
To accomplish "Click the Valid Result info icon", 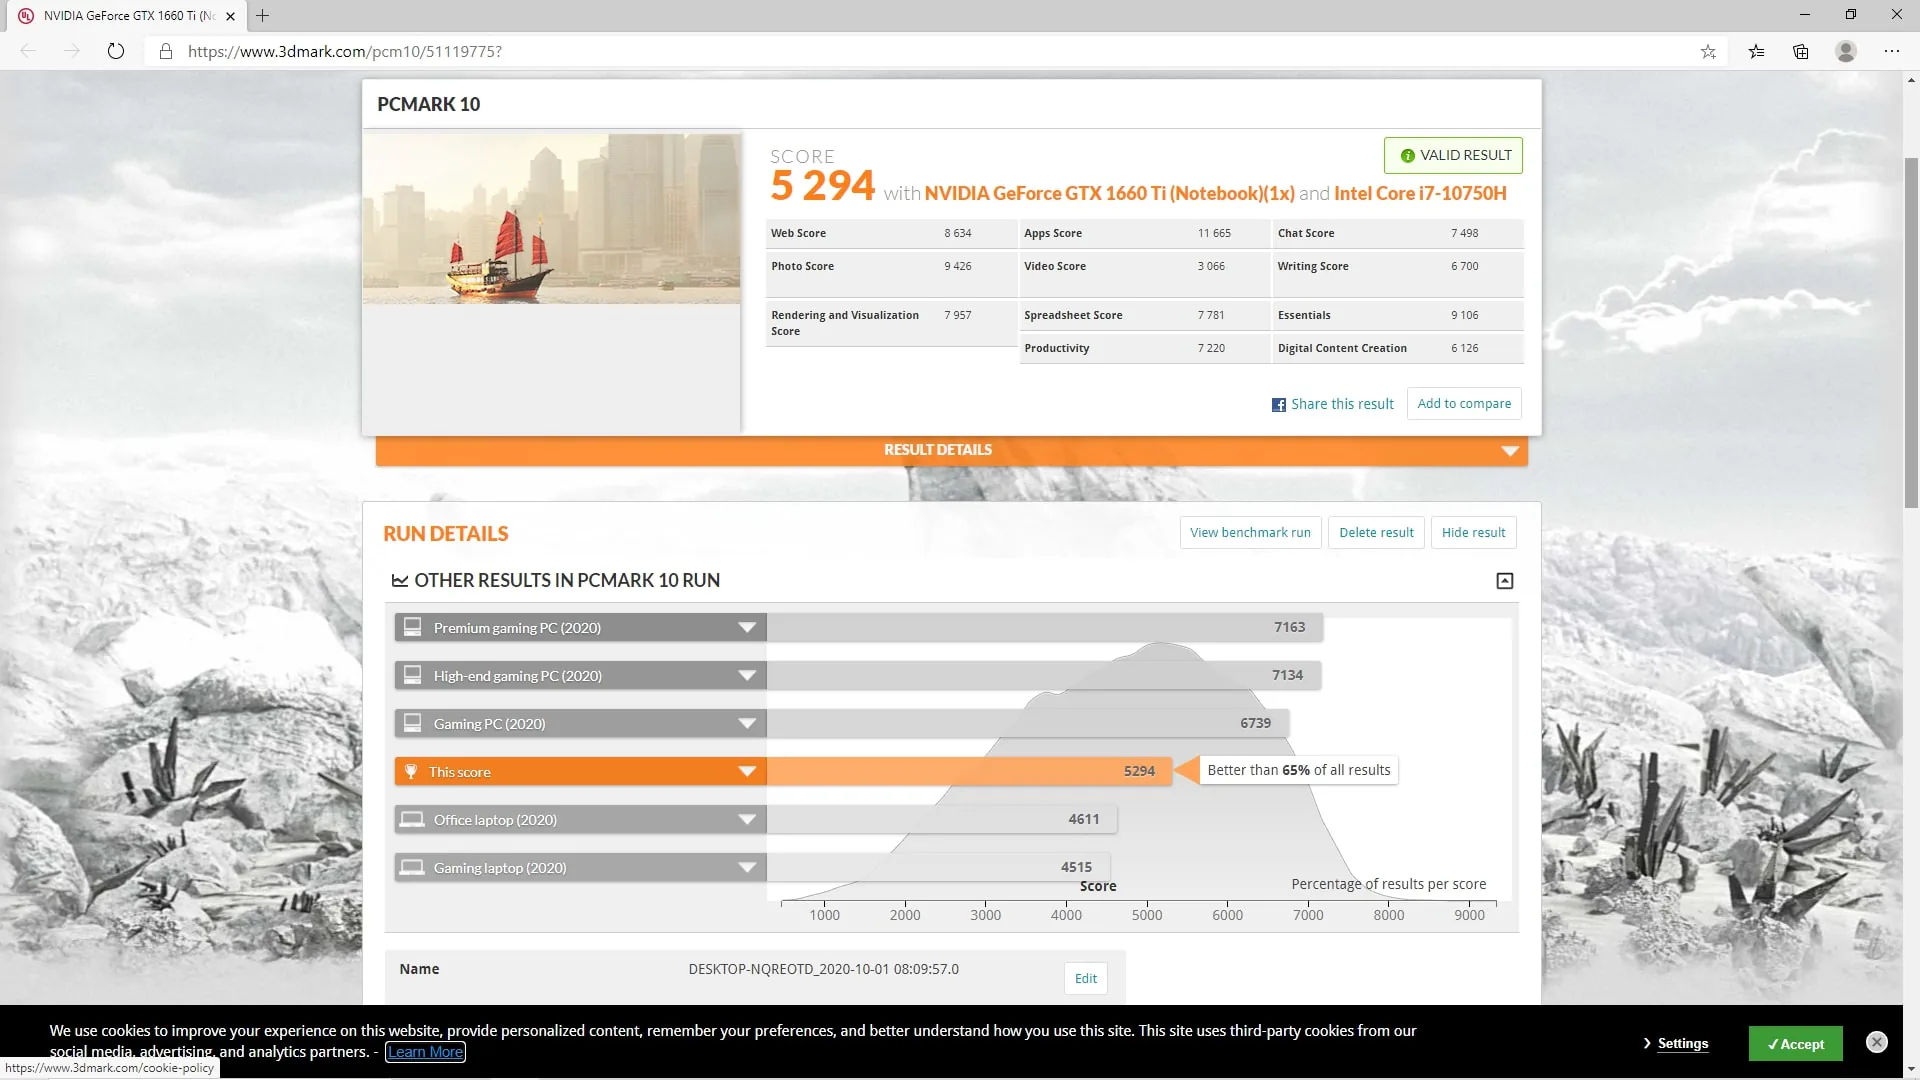I will pyautogui.click(x=1407, y=156).
